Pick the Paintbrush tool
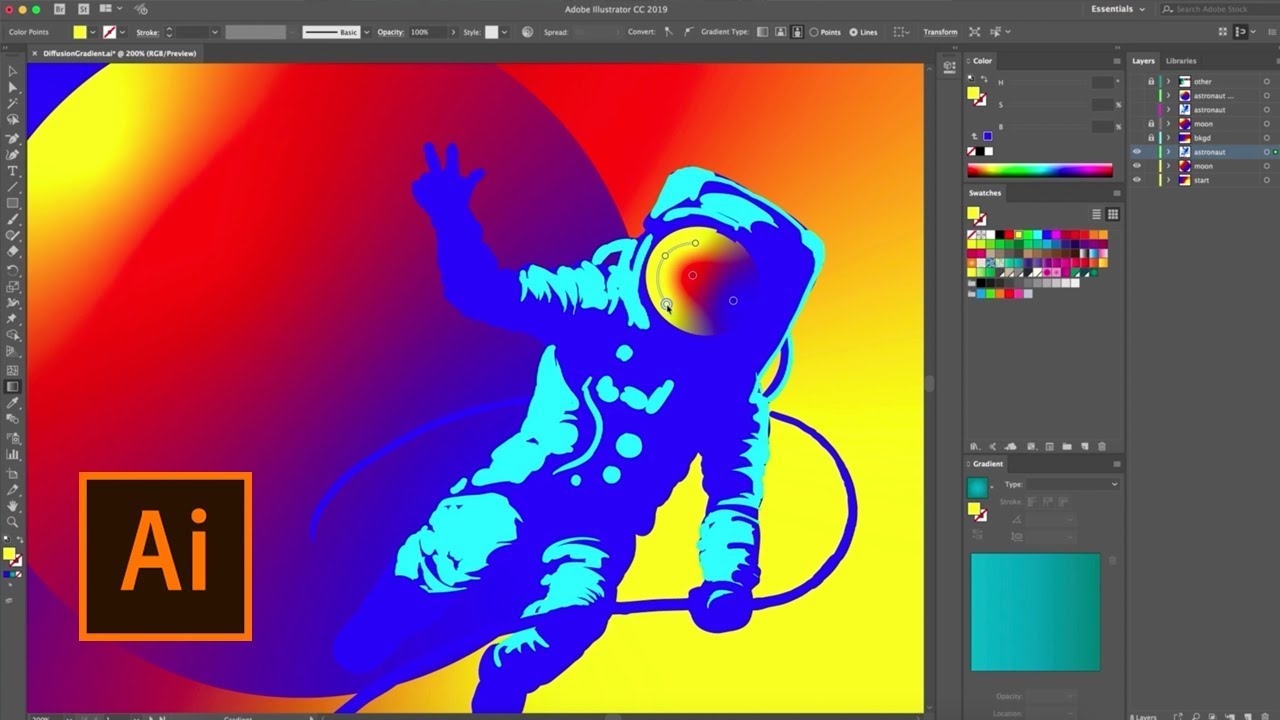 (x=12, y=219)
